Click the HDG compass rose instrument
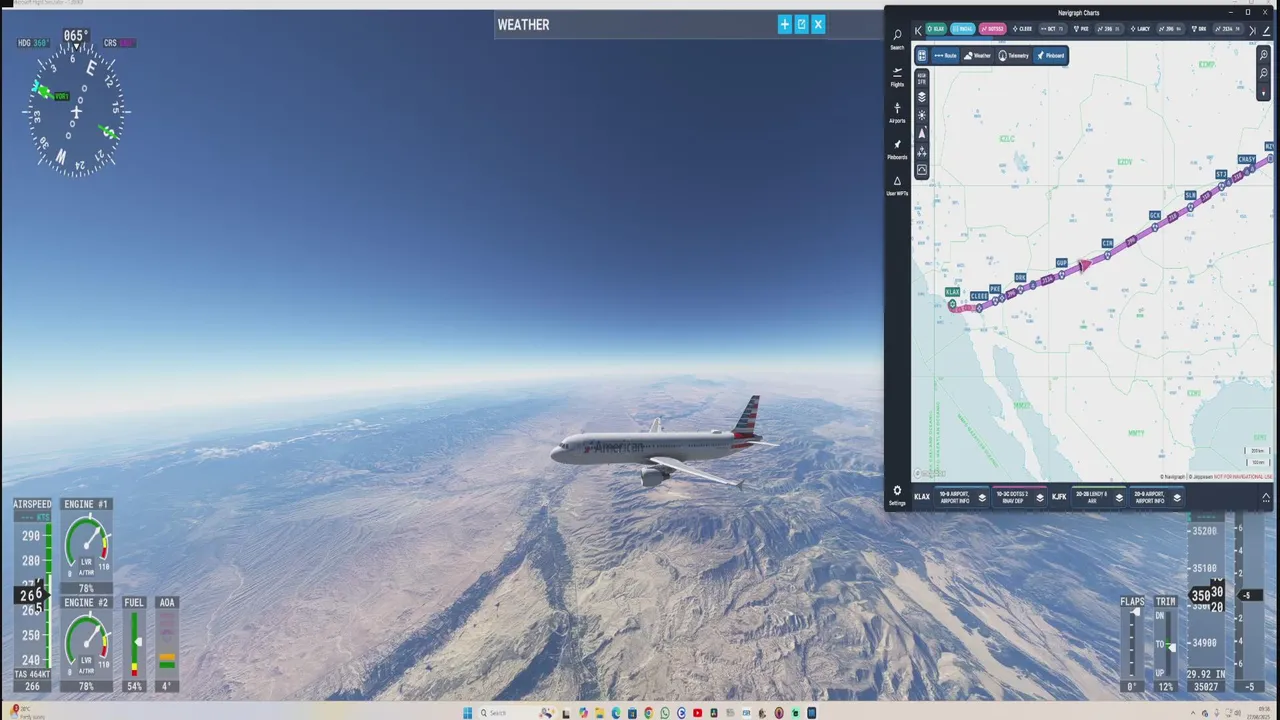Screen dimensions: 1280x720 (x=76, y=112)
